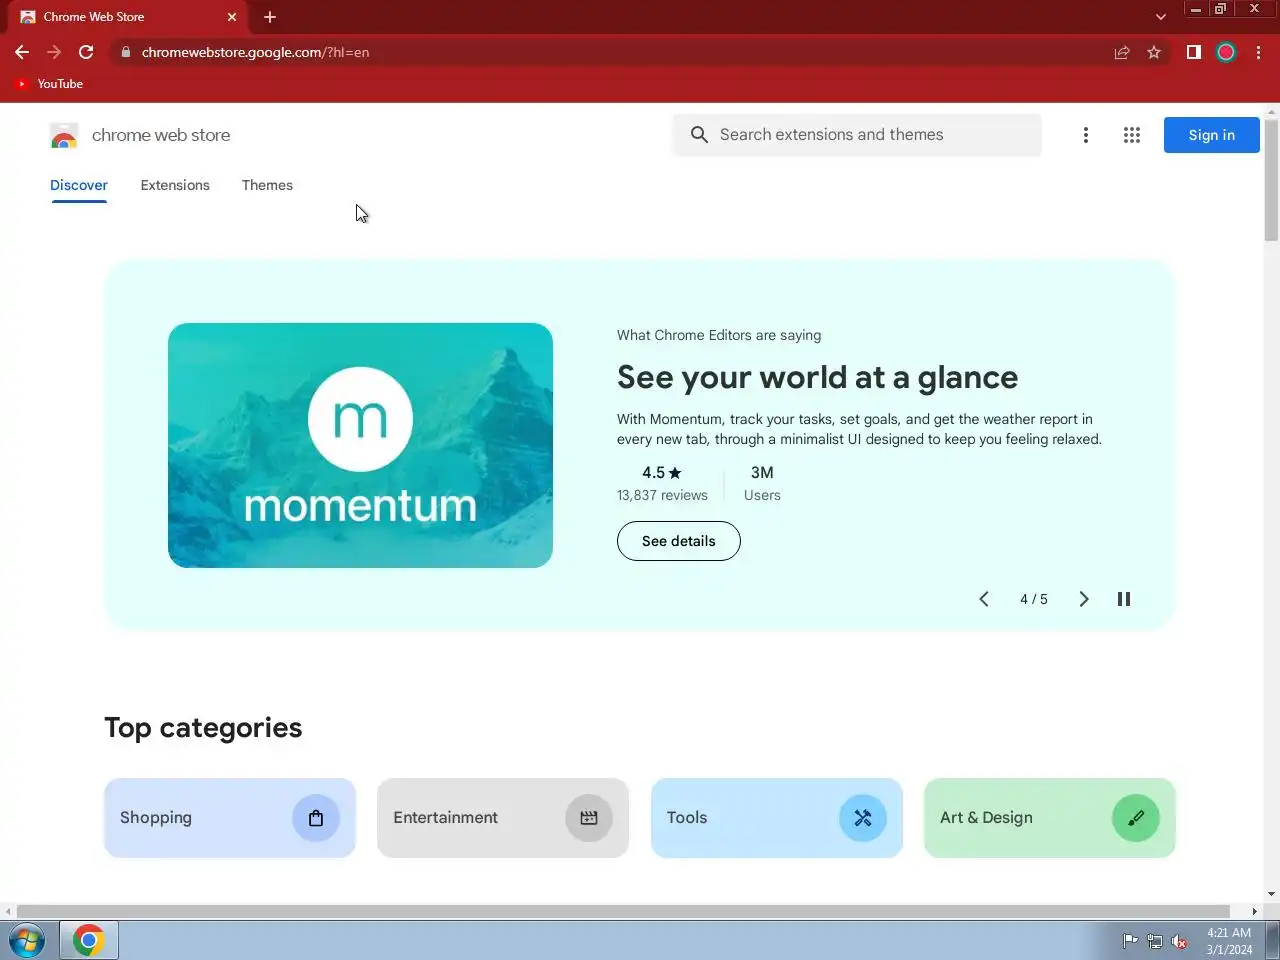This screenshot has height=960, width=1280.
Task: Open the Shopping category card
Action: 230,818
